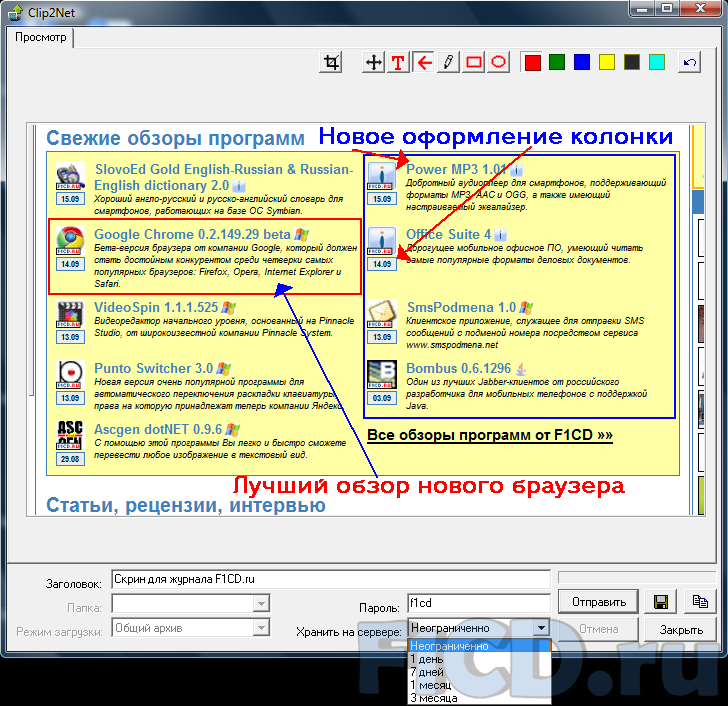Choose 7 дней in the list
The height and width of the screenshot is (706, 728).
(x=479, y=672)
